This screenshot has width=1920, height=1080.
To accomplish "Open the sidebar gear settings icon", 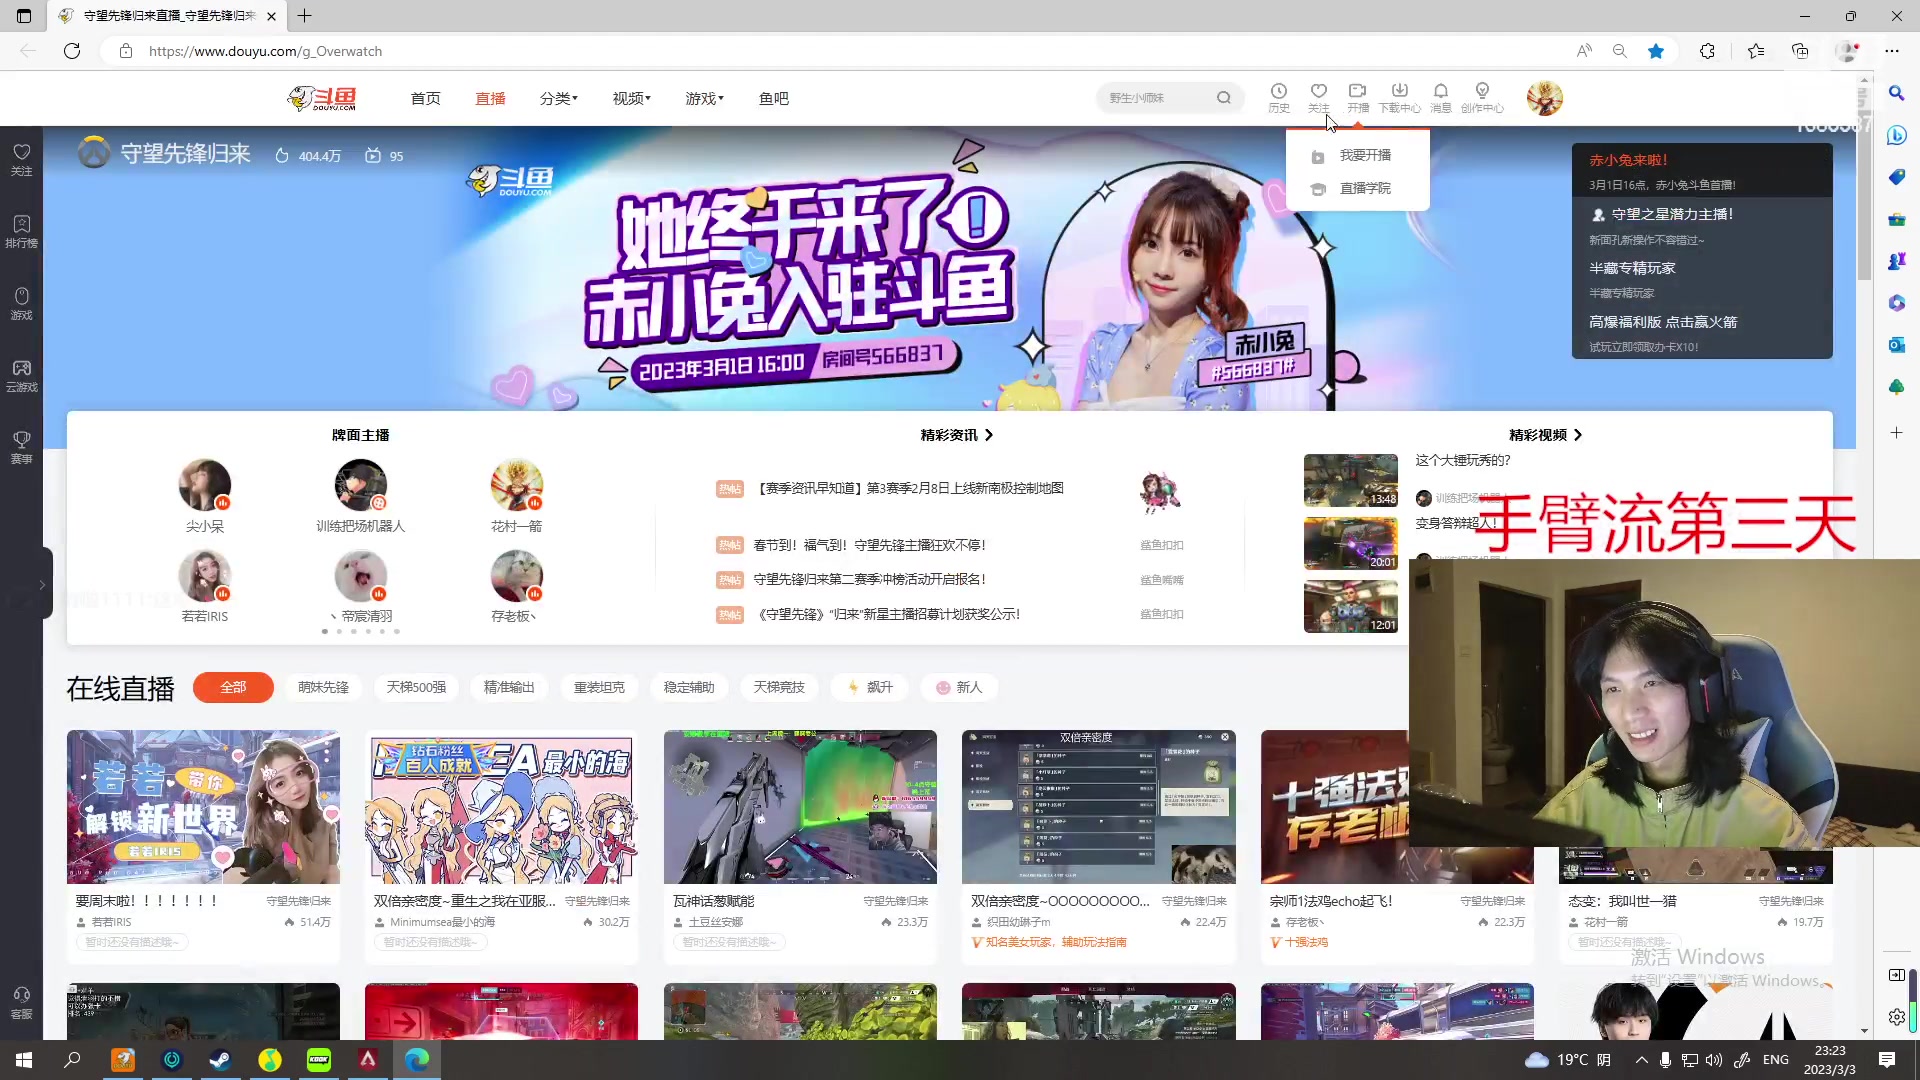I will [1896, 1017].
